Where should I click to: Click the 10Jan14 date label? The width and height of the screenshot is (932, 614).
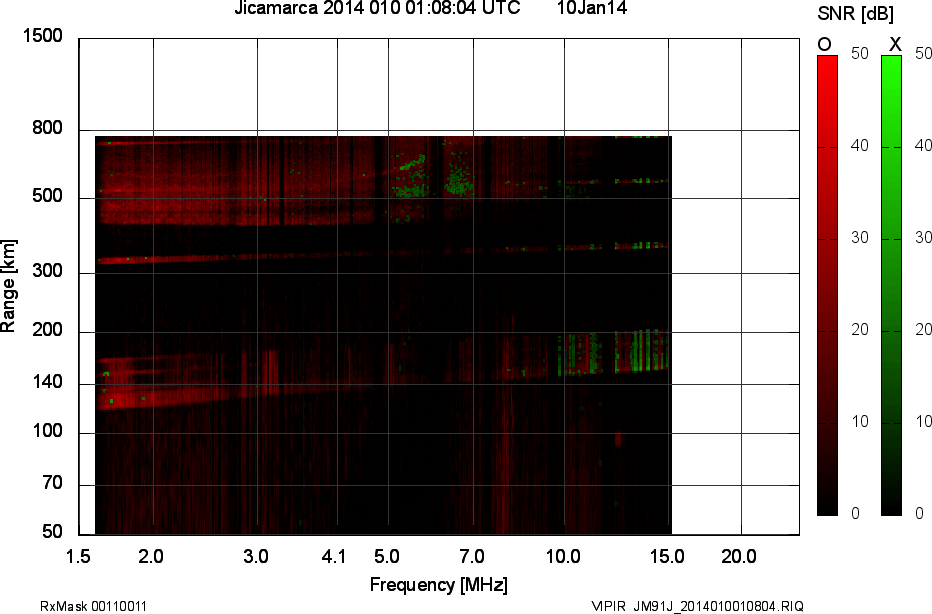point(591,9)
